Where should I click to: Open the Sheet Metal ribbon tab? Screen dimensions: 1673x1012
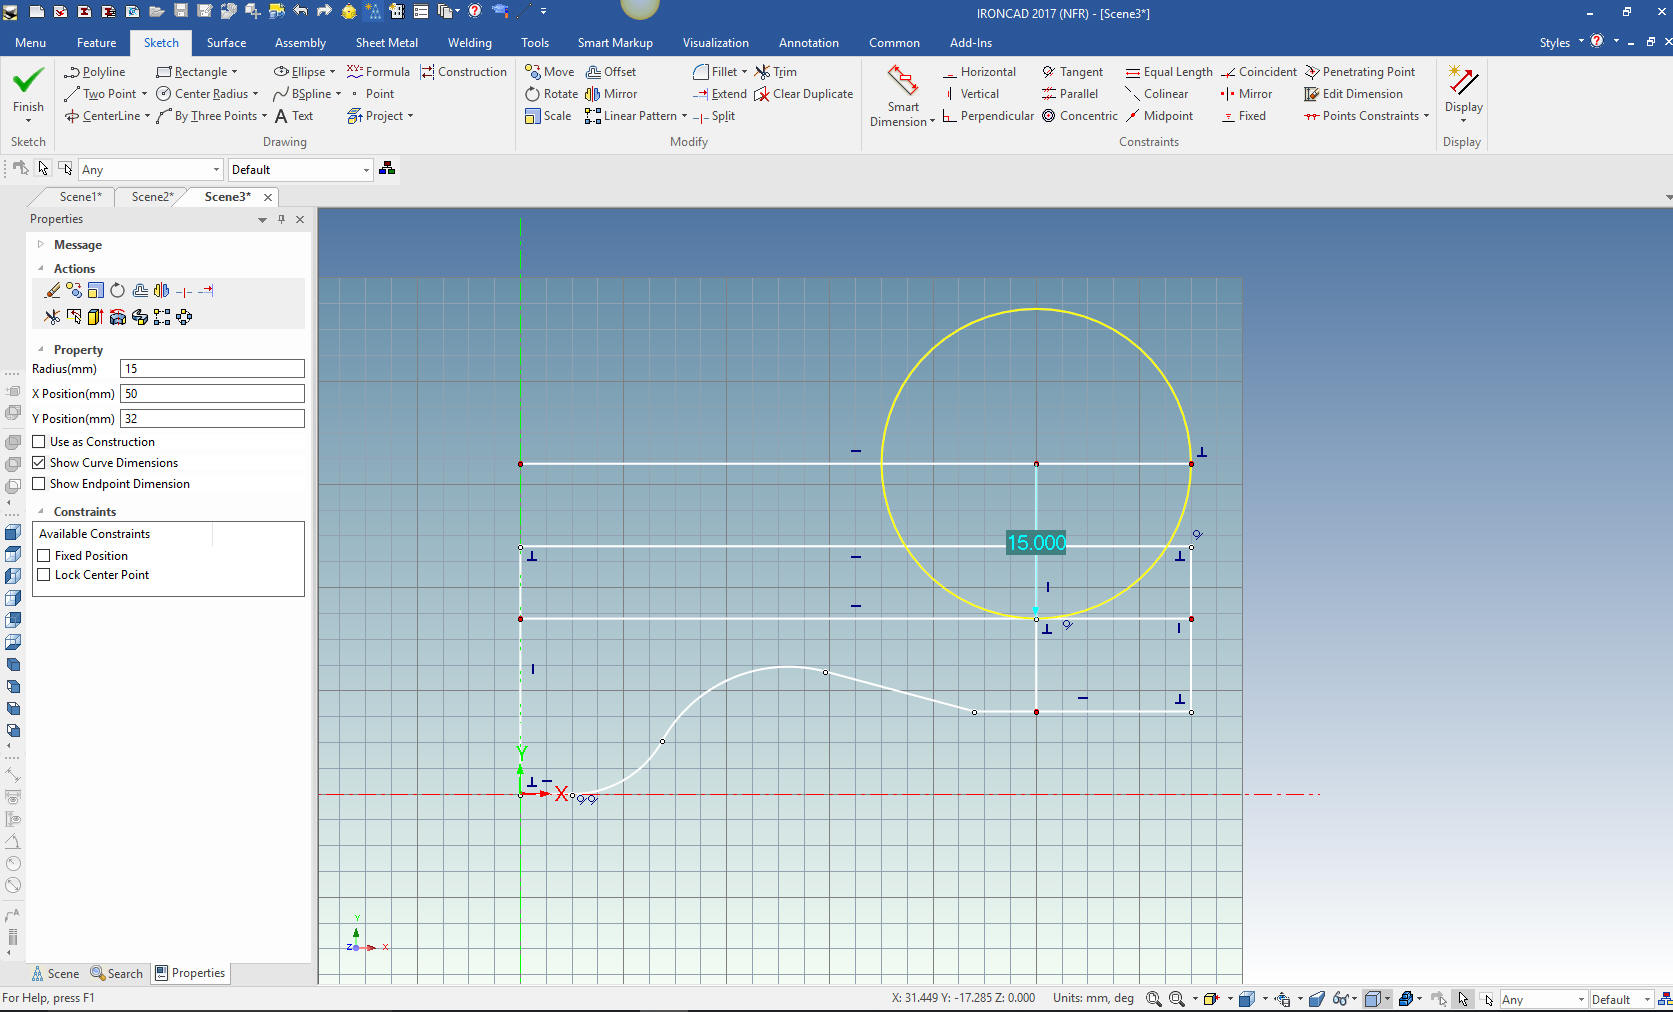(387, 43)
